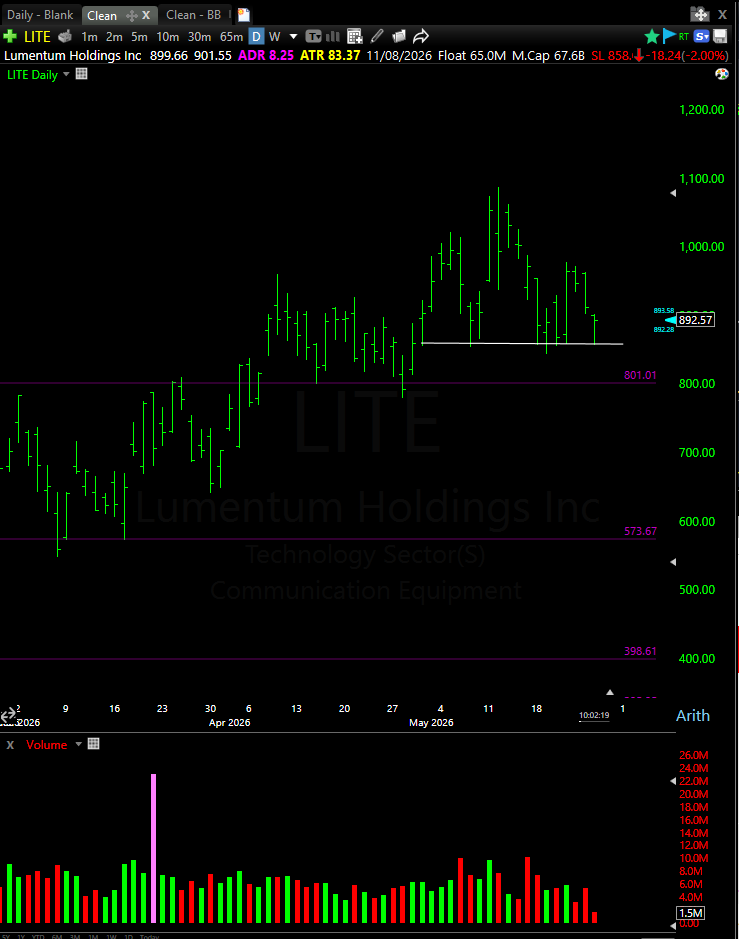
Task: Click the 398.61 price level label
Action: (x=640, y=651)
